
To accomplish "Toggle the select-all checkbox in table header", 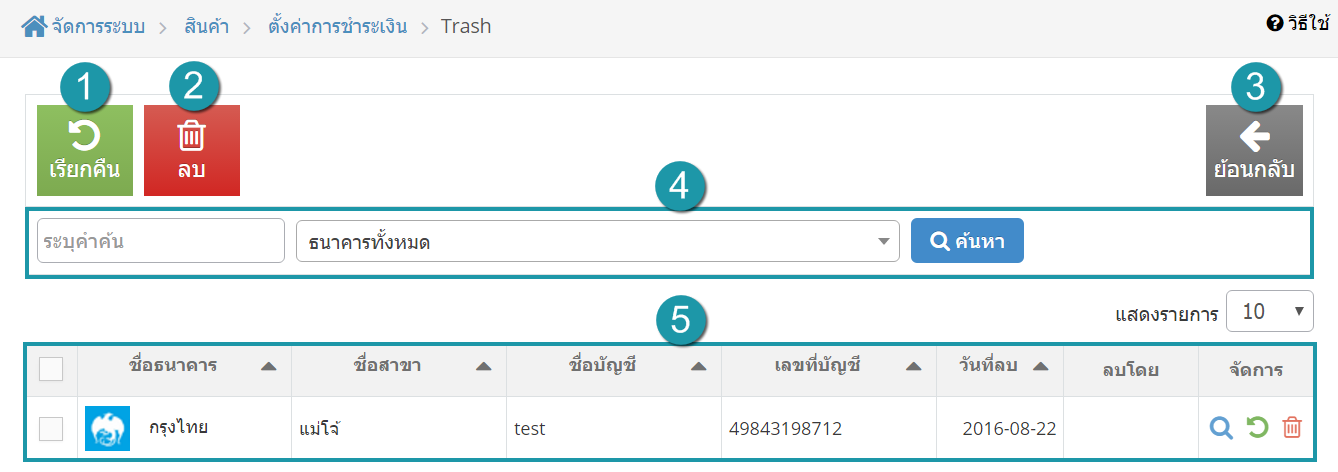I will click(50, 369).
